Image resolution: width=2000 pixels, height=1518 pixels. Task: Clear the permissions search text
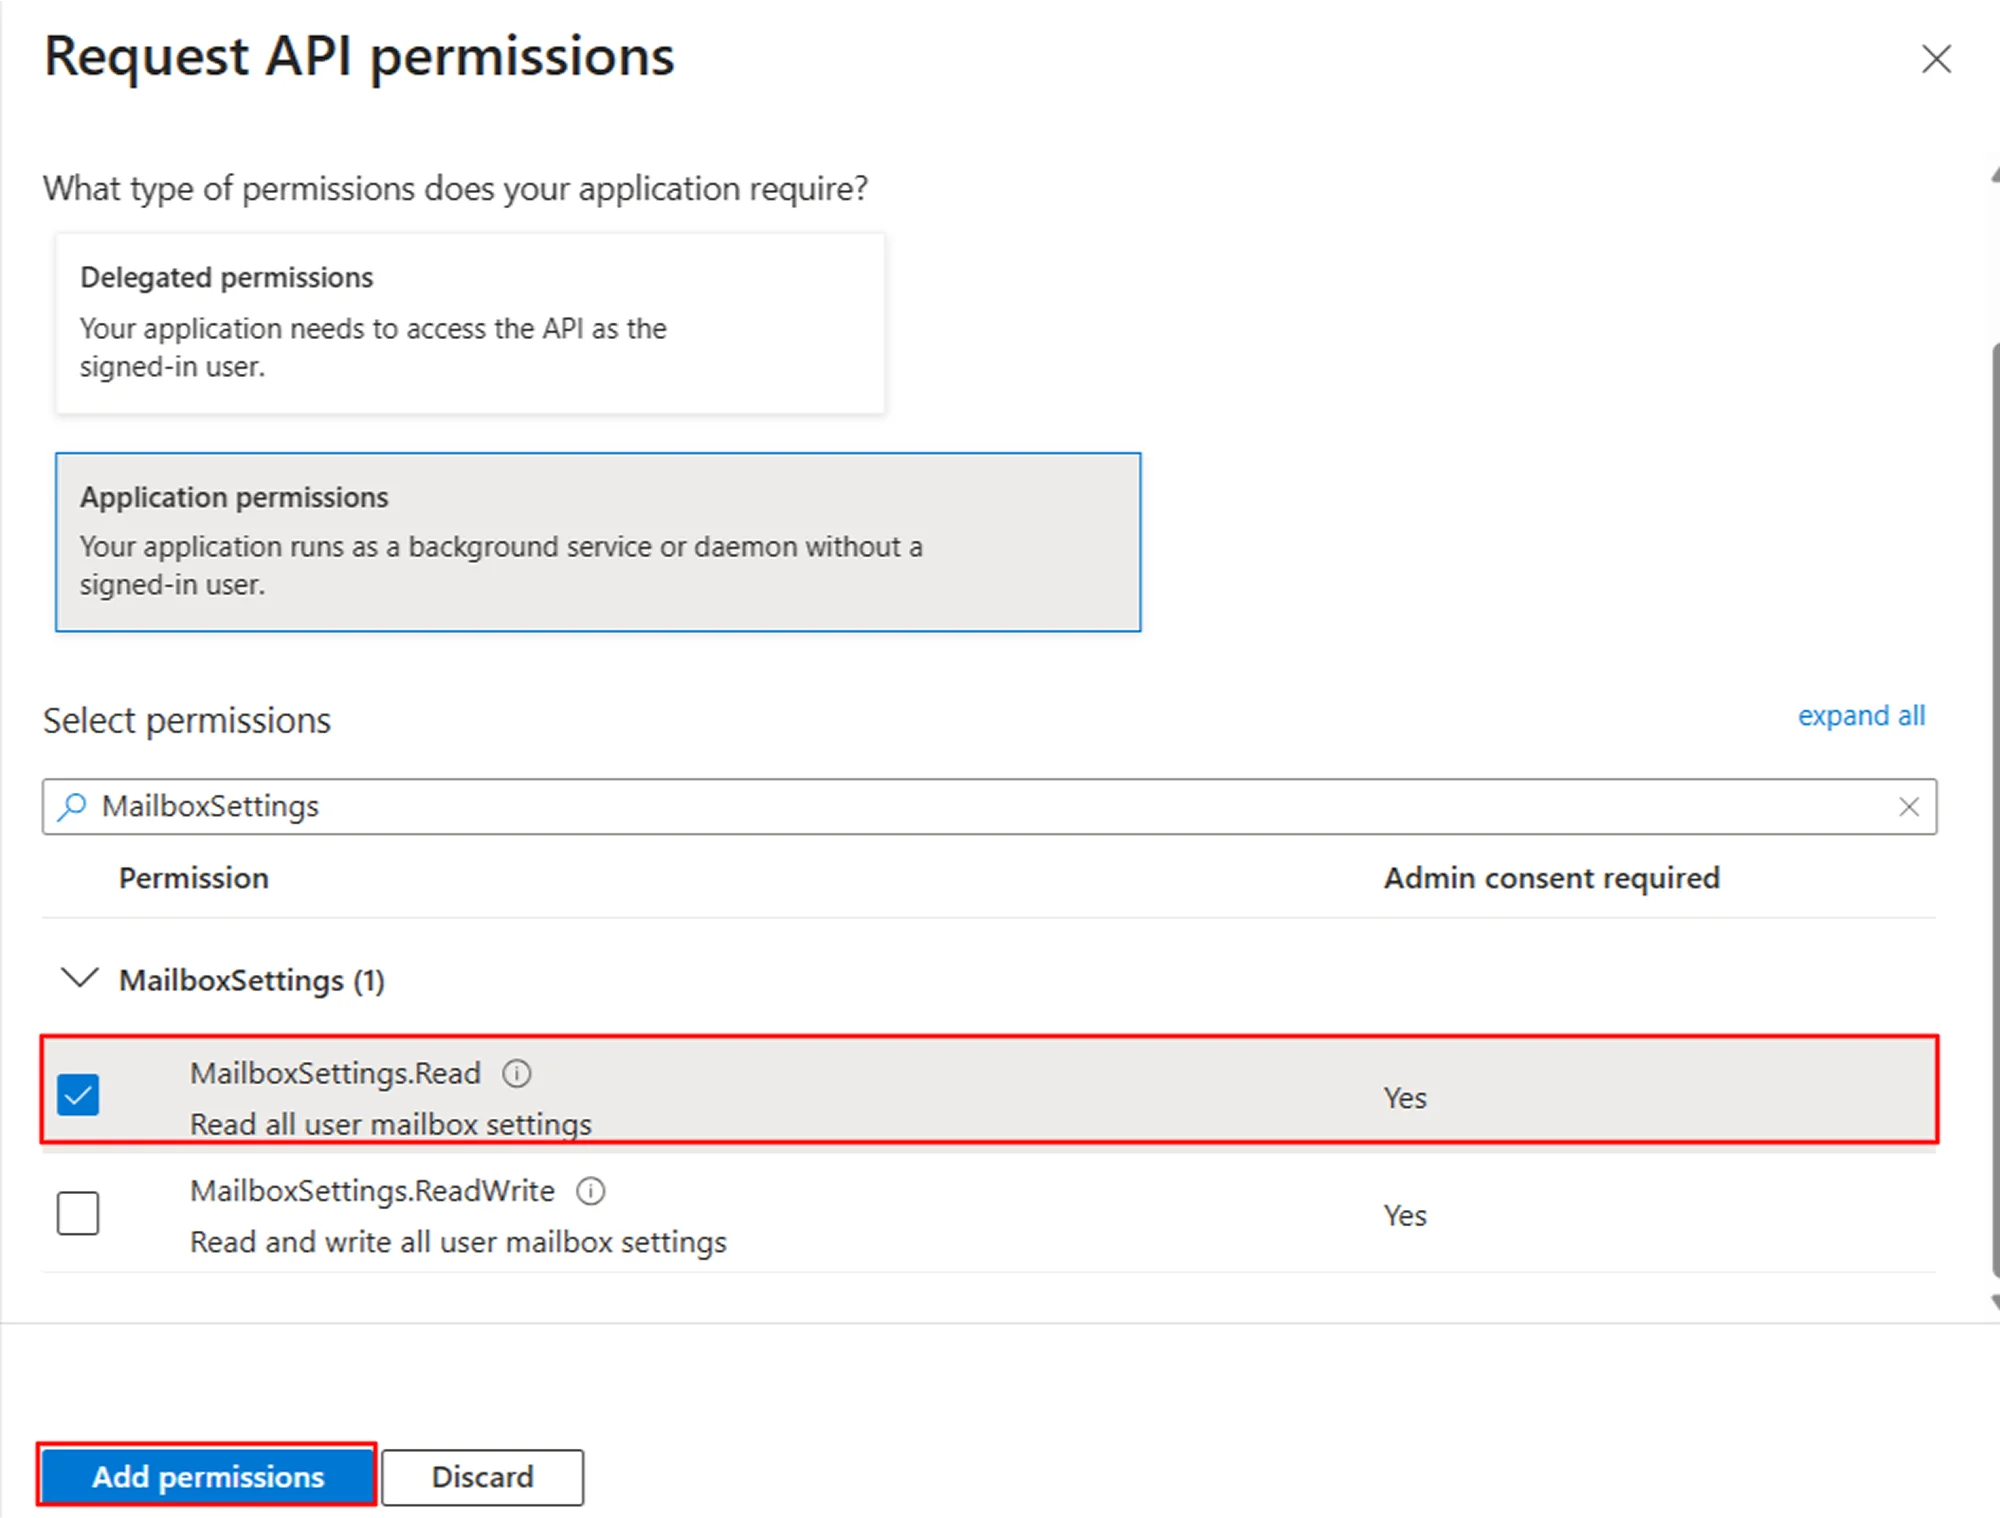(x=1908, y=806)
